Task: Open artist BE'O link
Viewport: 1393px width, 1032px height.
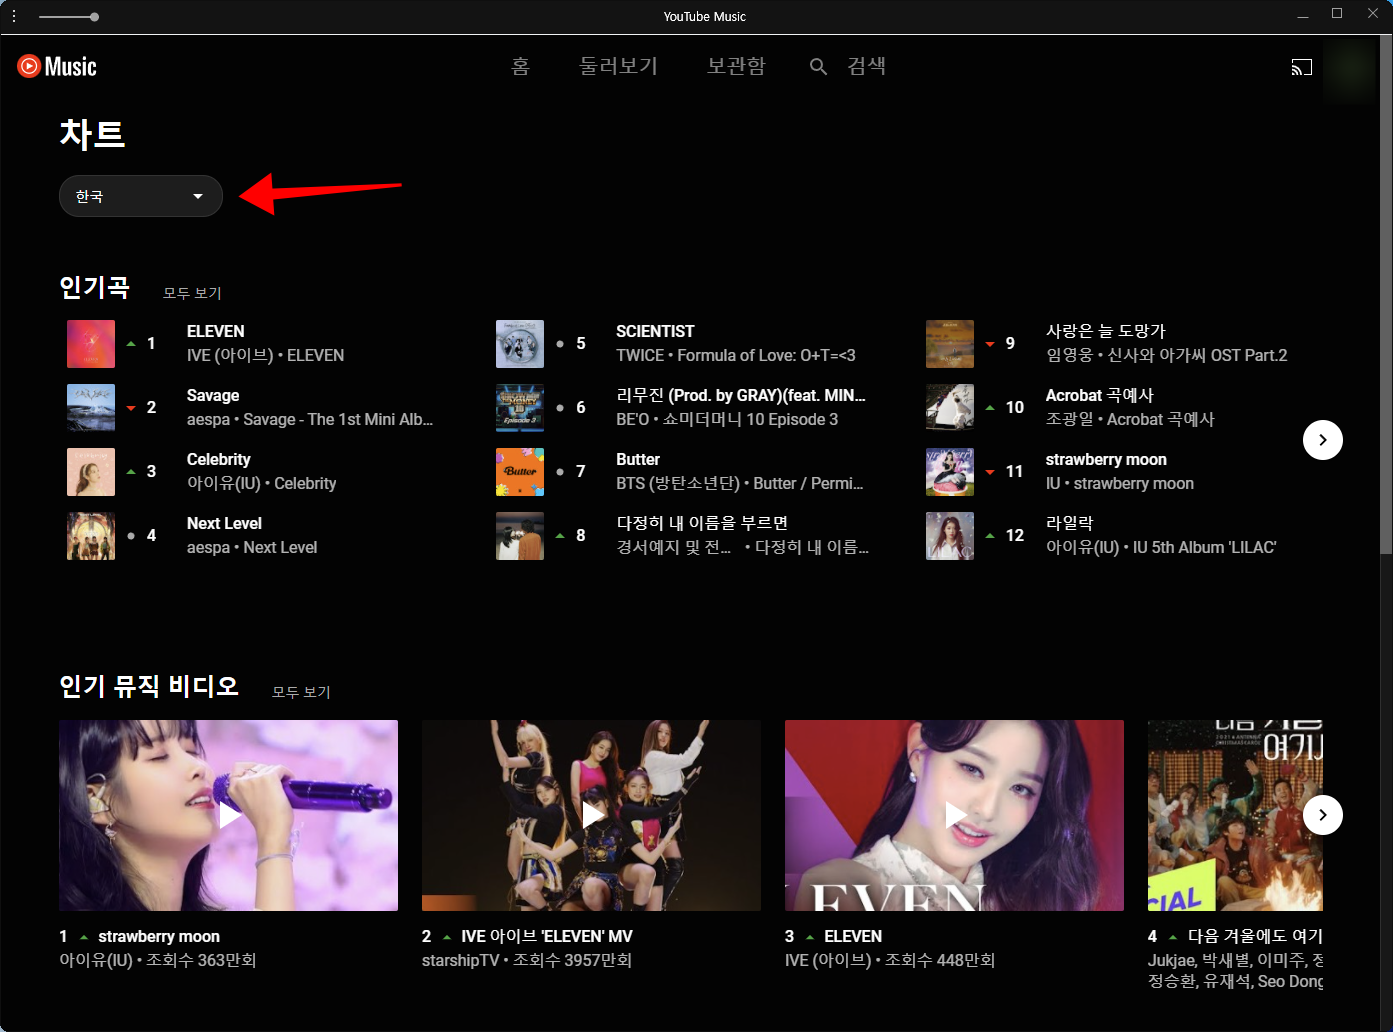Action: [x=632, y=419]
